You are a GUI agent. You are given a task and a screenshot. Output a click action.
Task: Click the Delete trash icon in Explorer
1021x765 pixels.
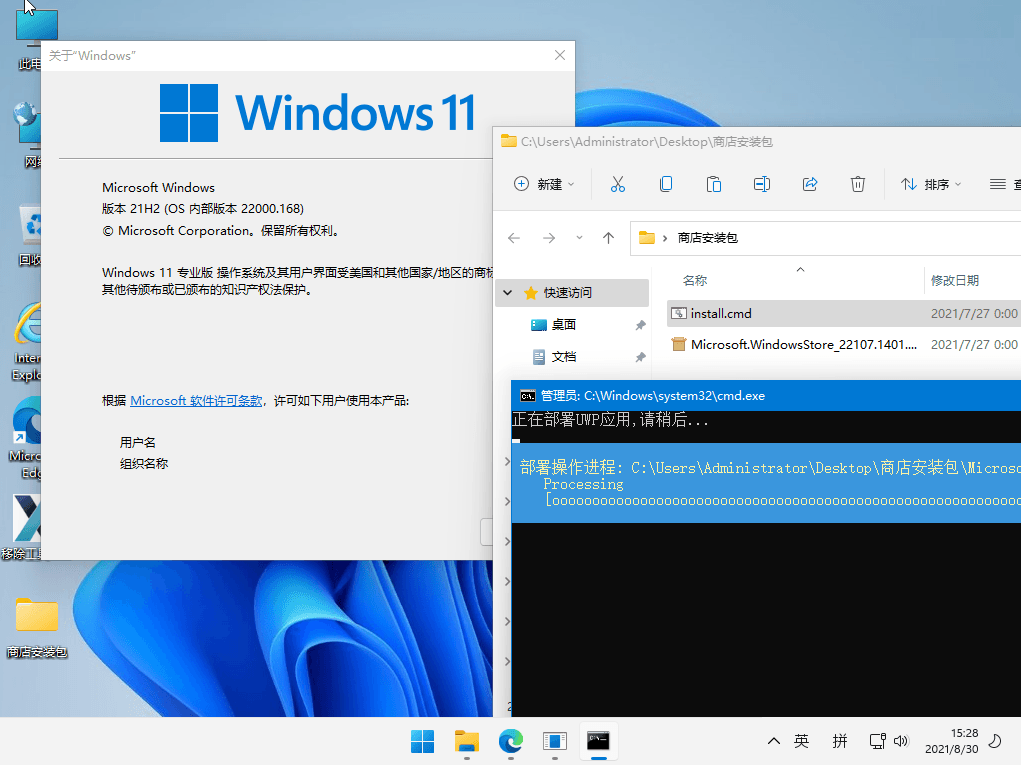[858, 184]
